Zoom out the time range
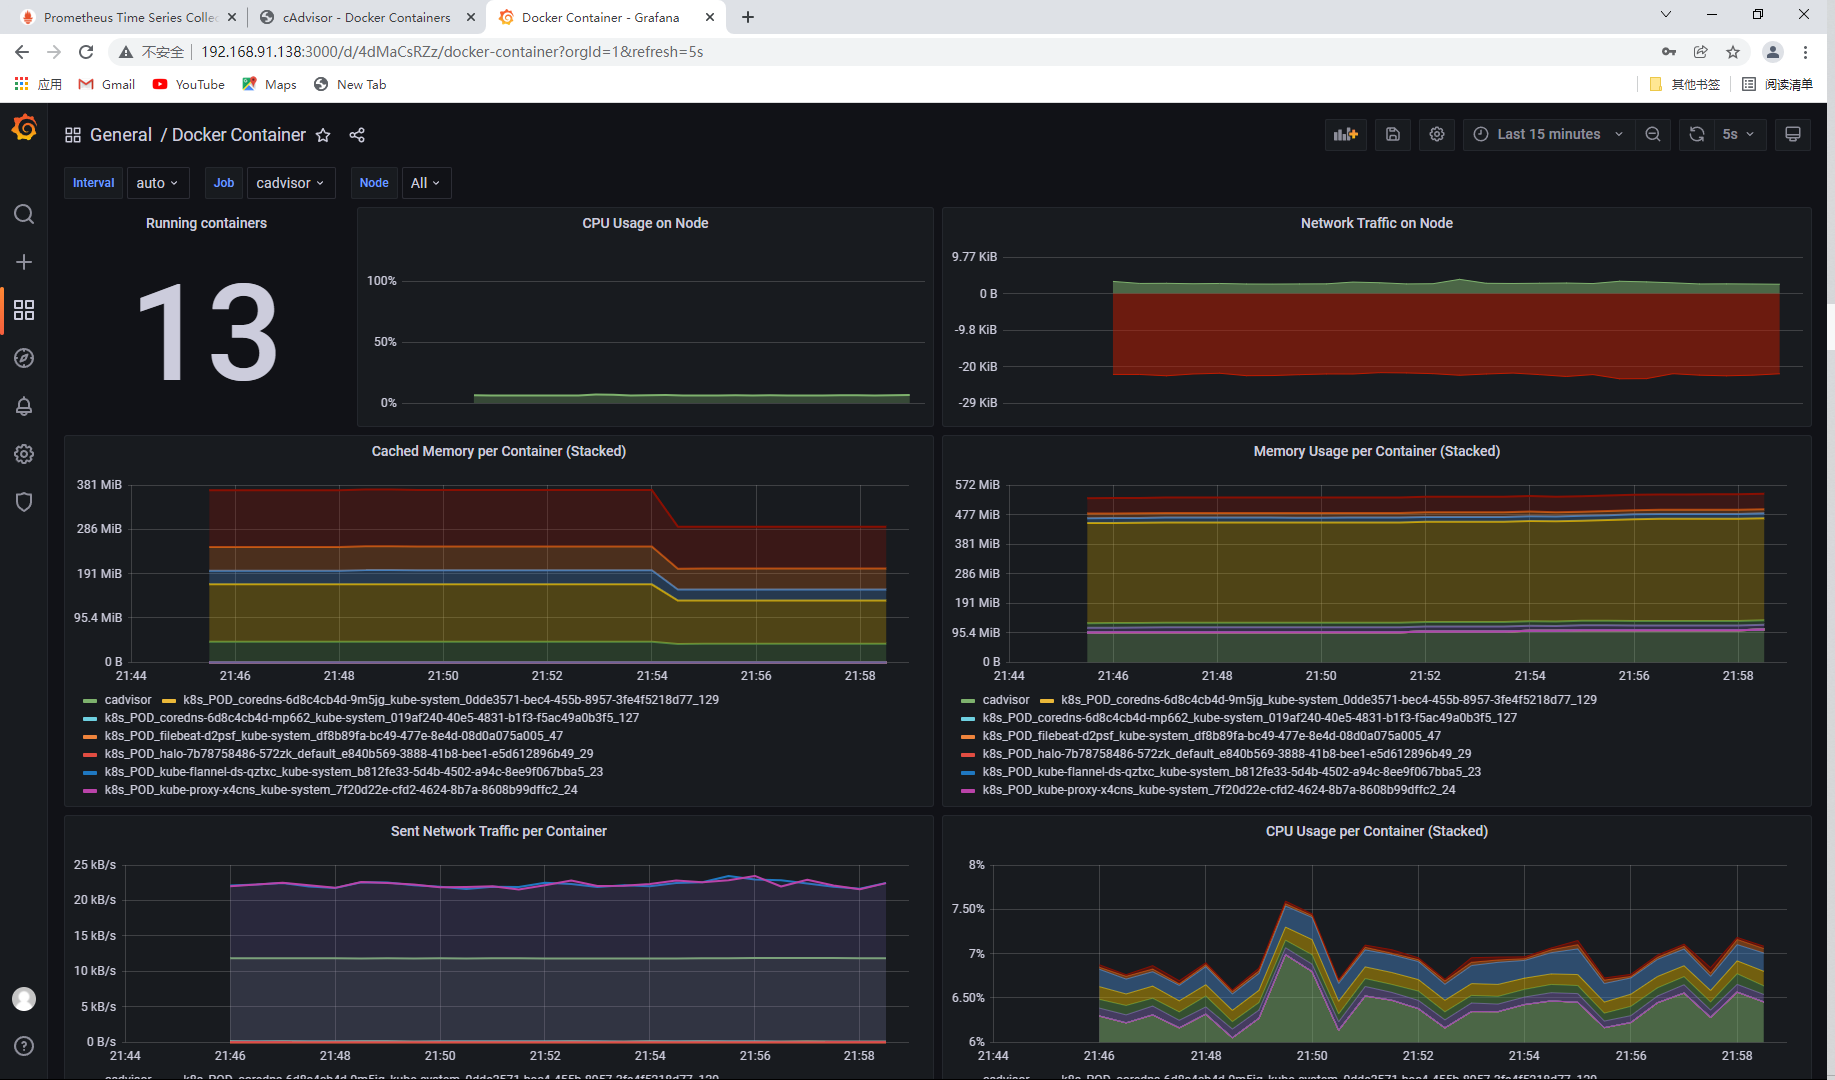The width and height of the screenshot is (1835, 1080). click(1653, 134)
